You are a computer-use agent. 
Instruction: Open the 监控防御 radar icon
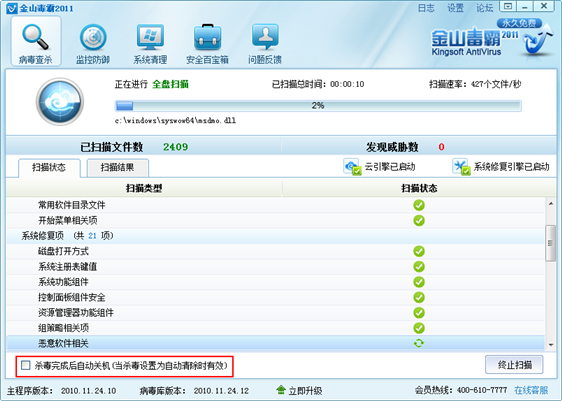tap(93, 37)
